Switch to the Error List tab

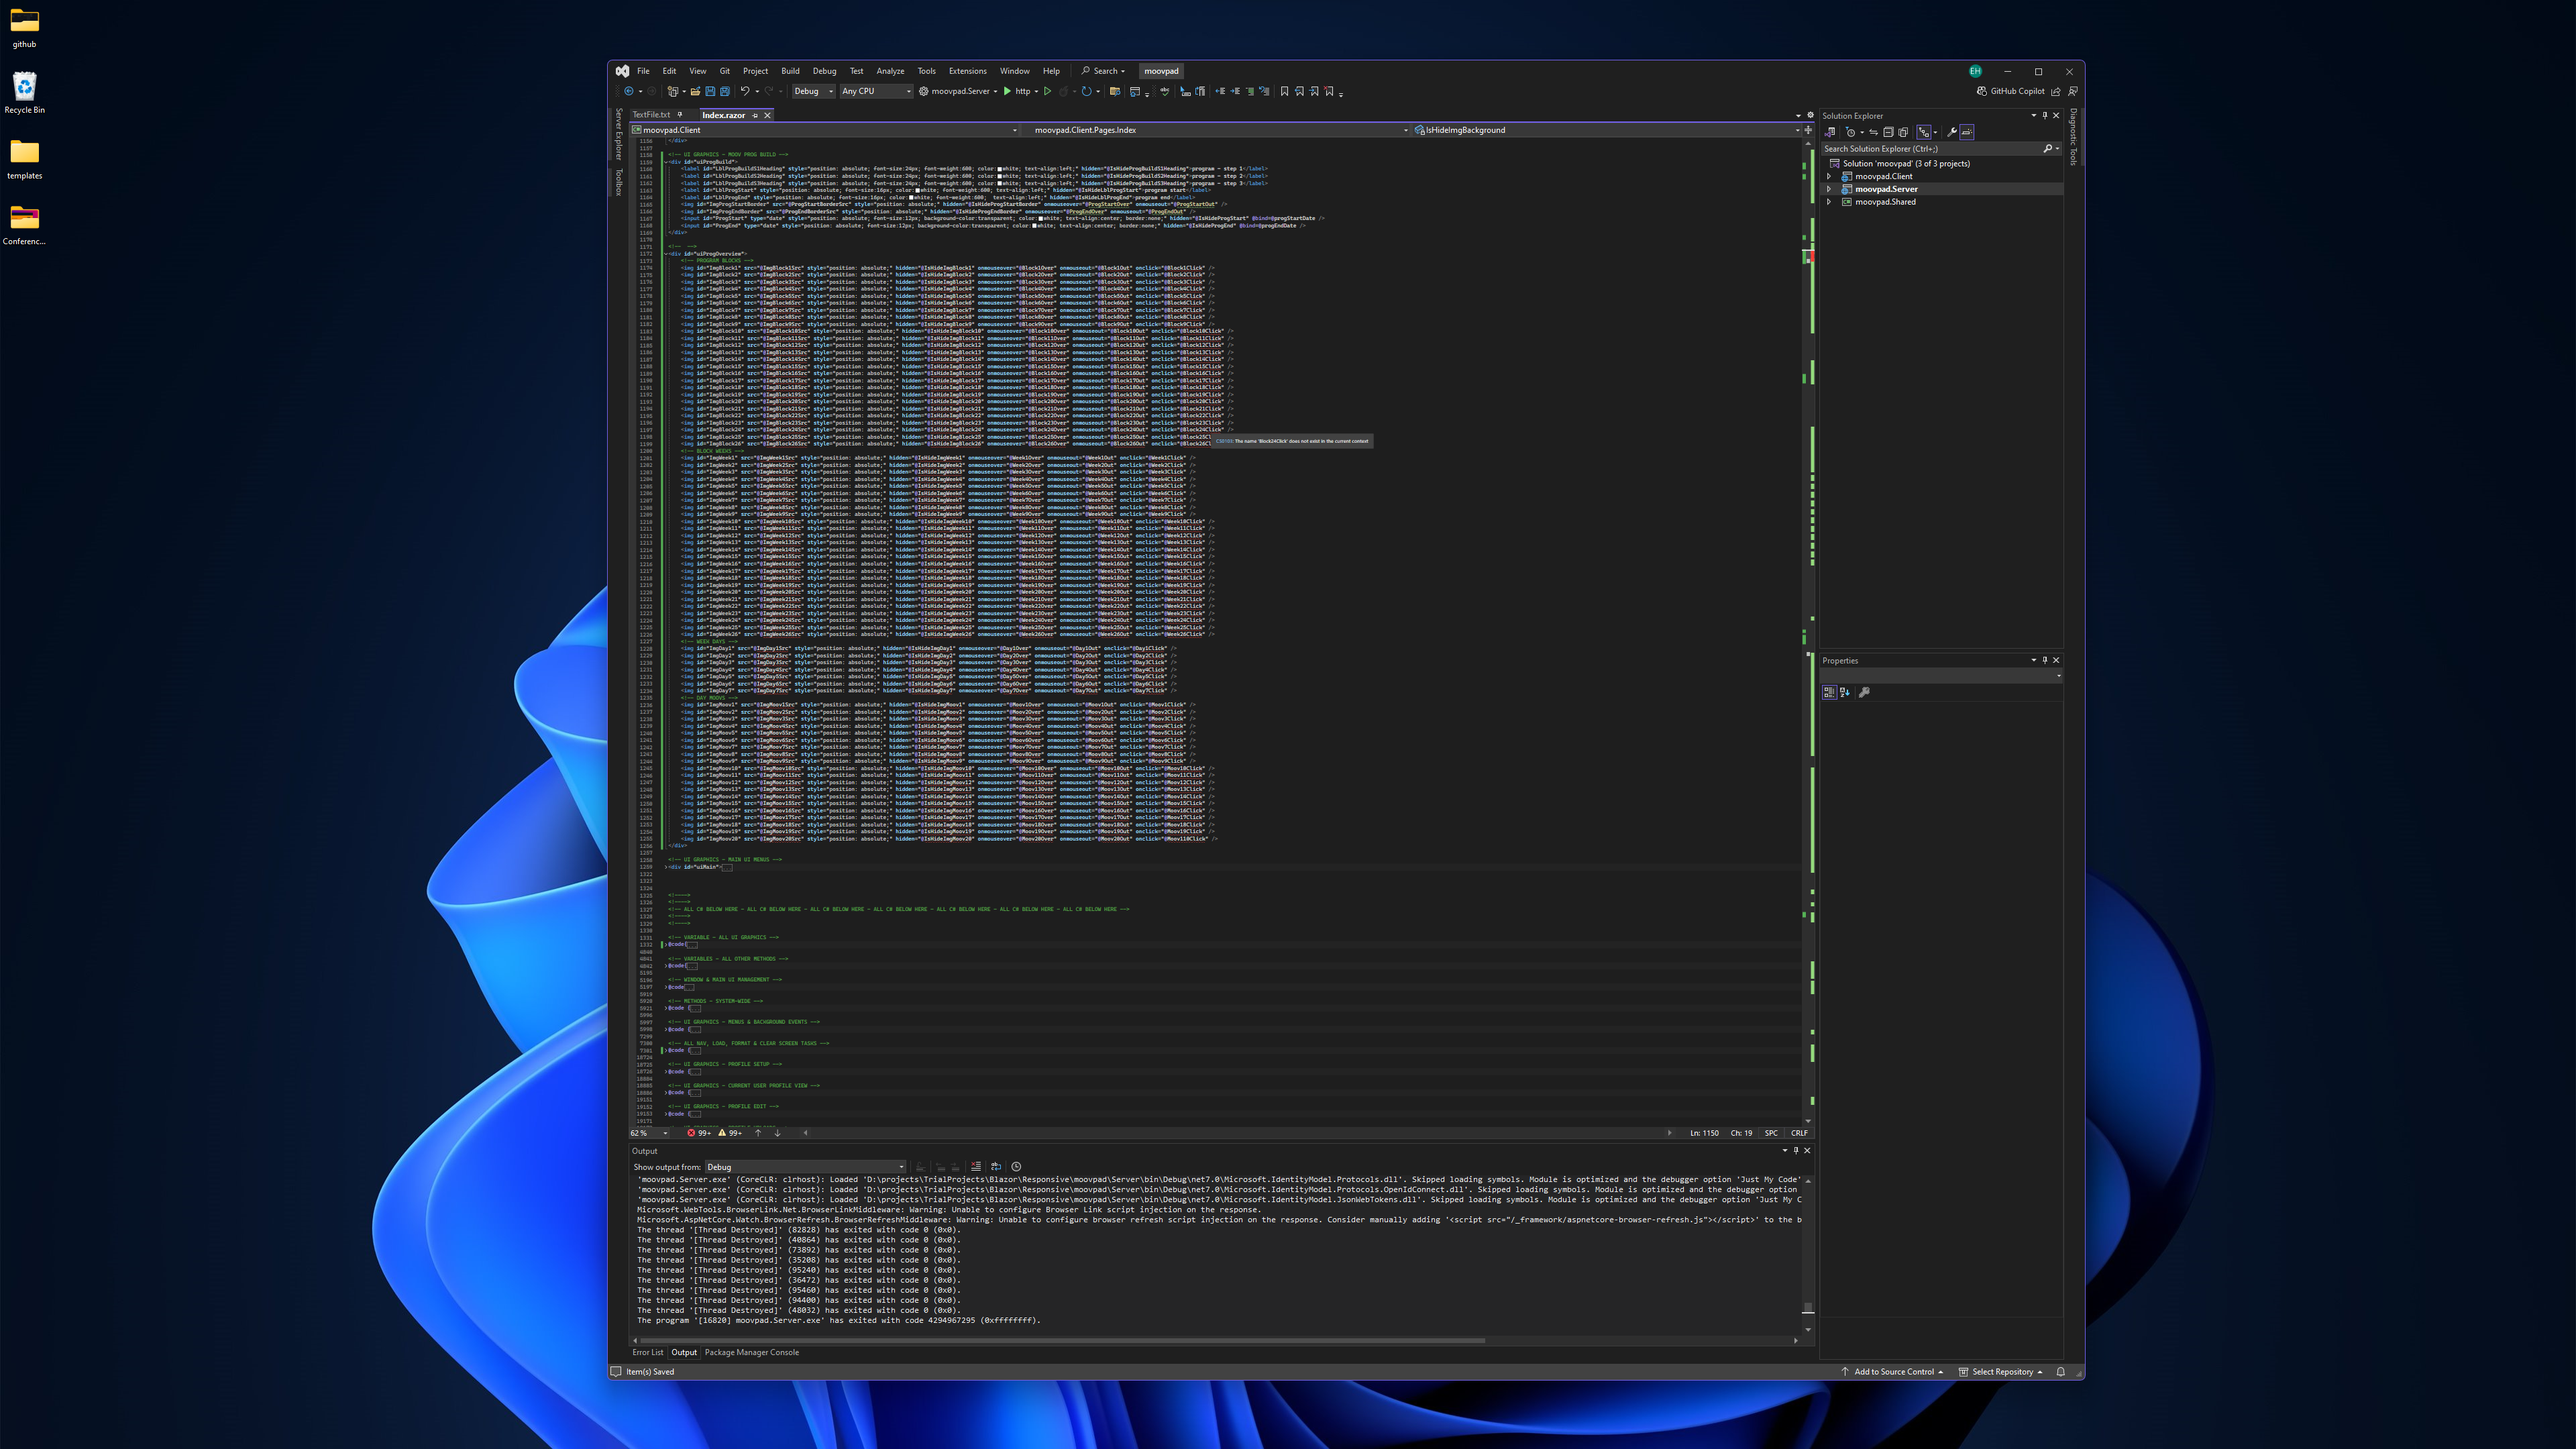click(x=648, y=1352)
